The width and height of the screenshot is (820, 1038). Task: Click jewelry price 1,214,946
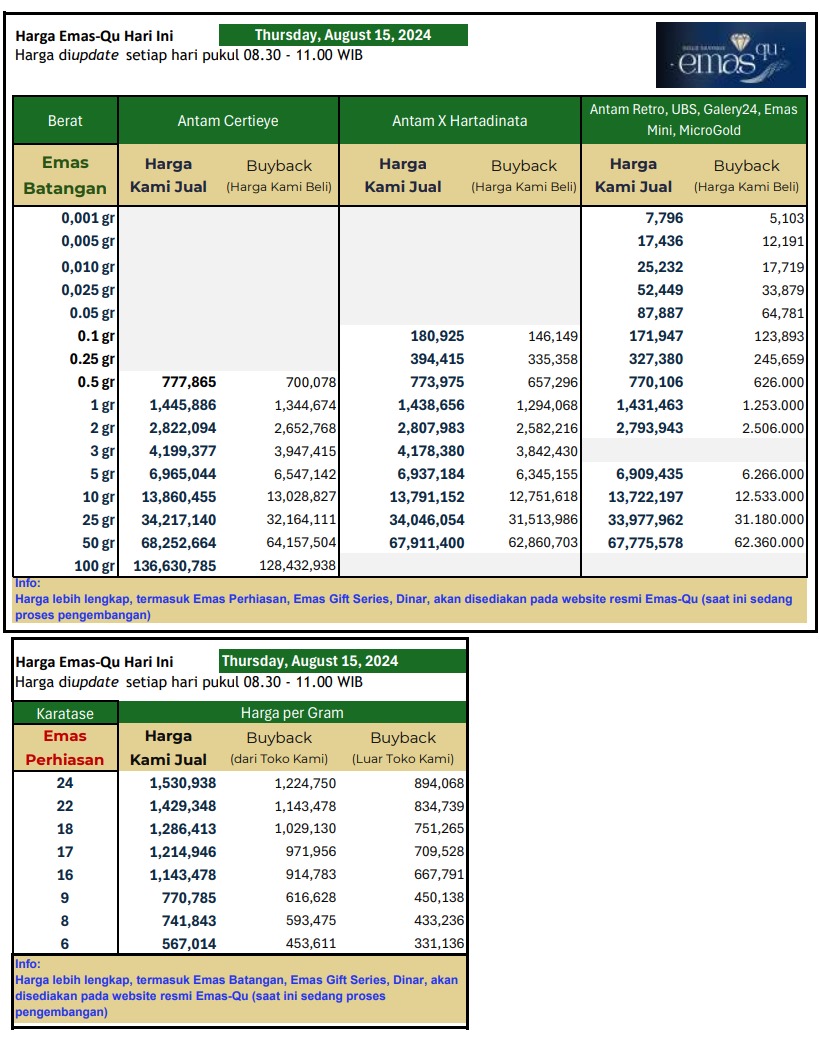pyautogui.click(x=183, y=852)
